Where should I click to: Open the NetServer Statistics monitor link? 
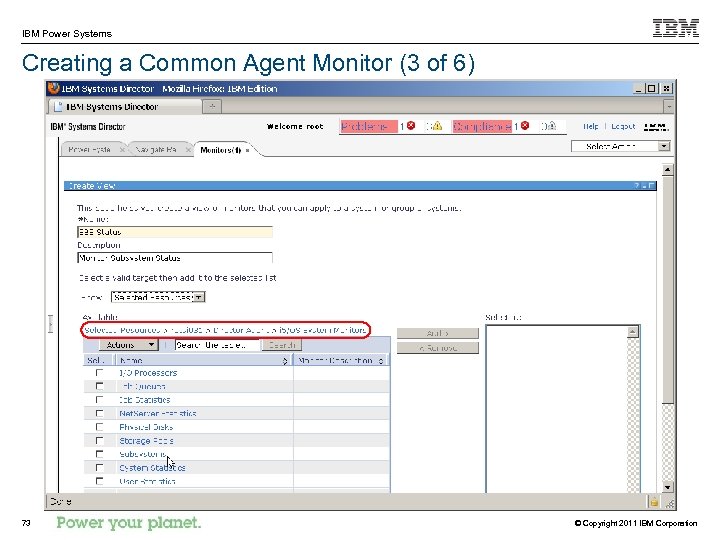tap(158, 414)
